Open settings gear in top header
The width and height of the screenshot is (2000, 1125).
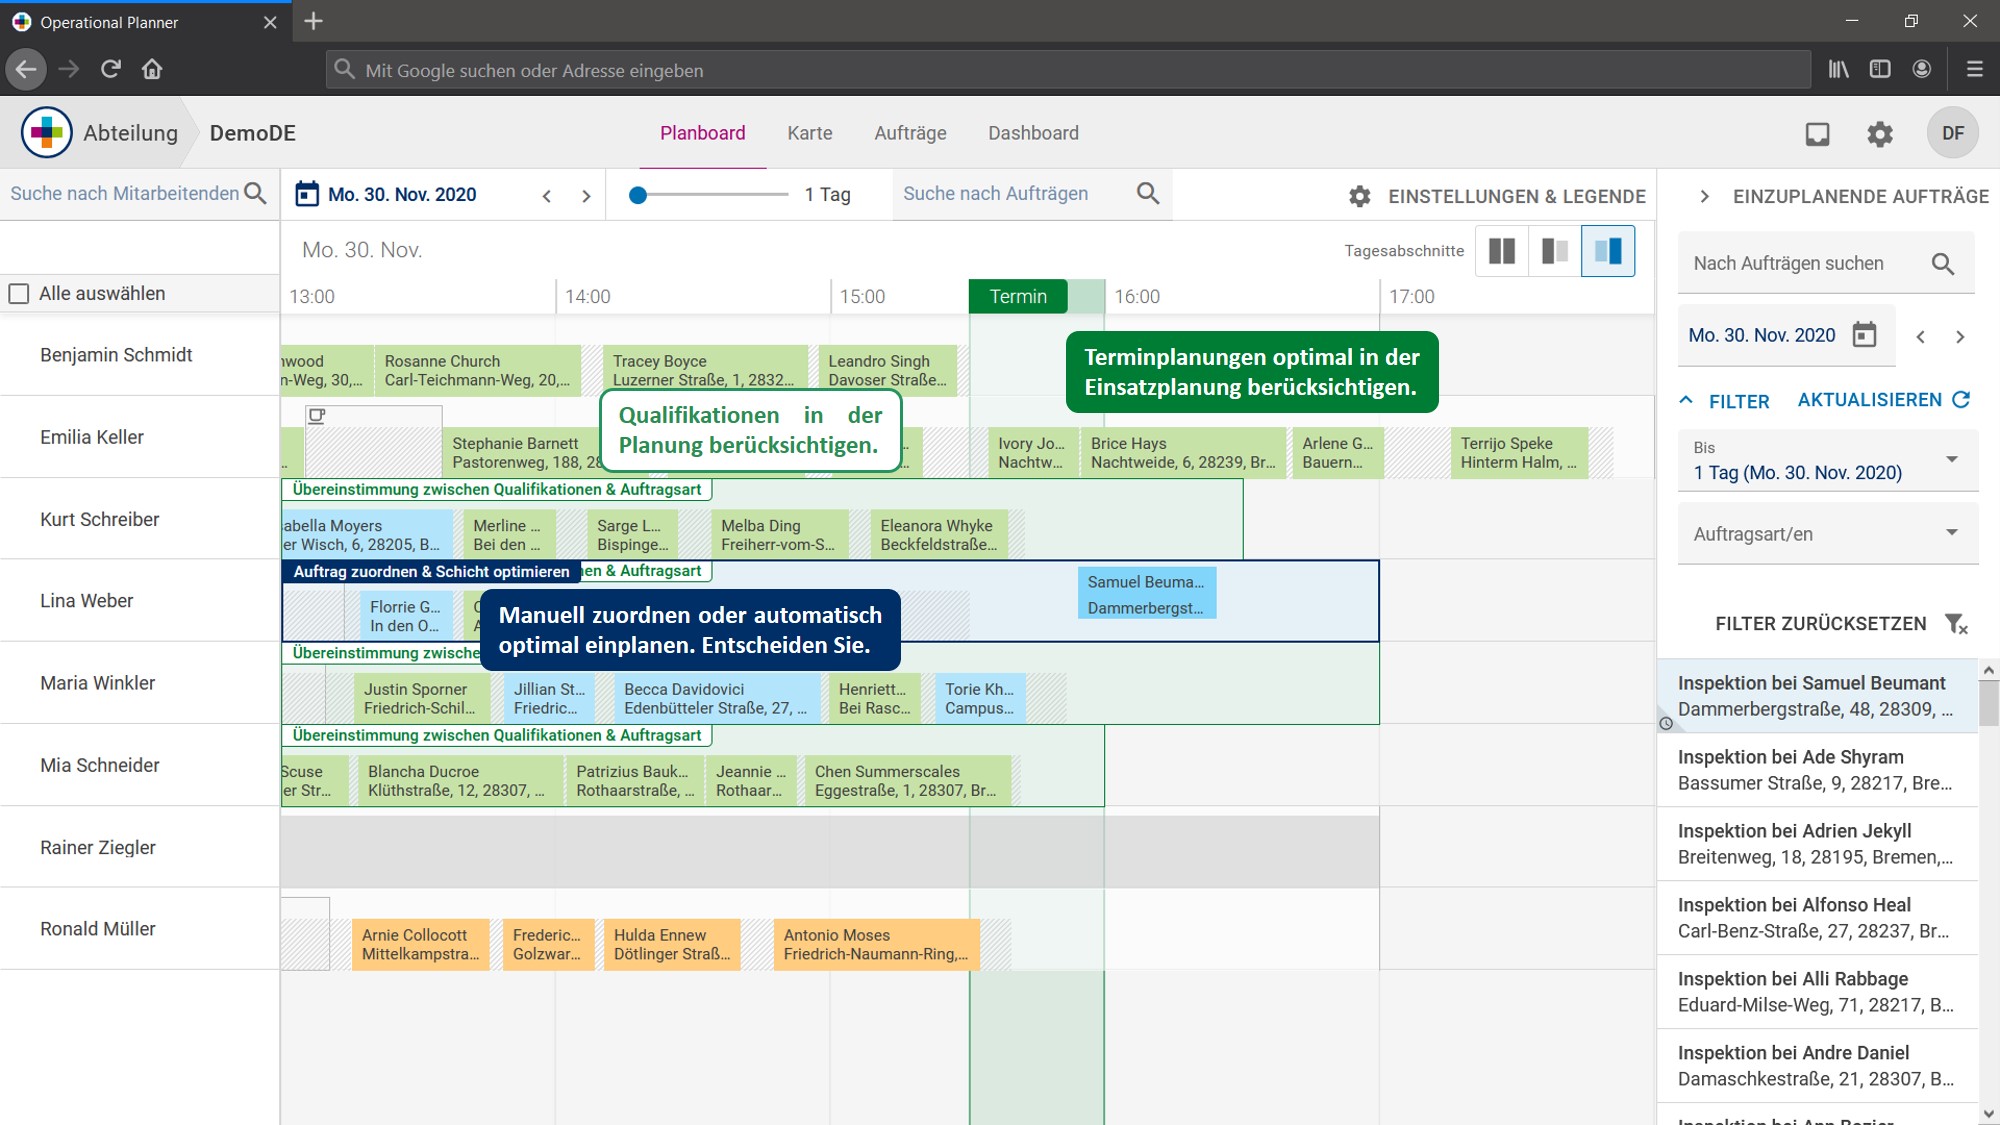click(1880, 134)
